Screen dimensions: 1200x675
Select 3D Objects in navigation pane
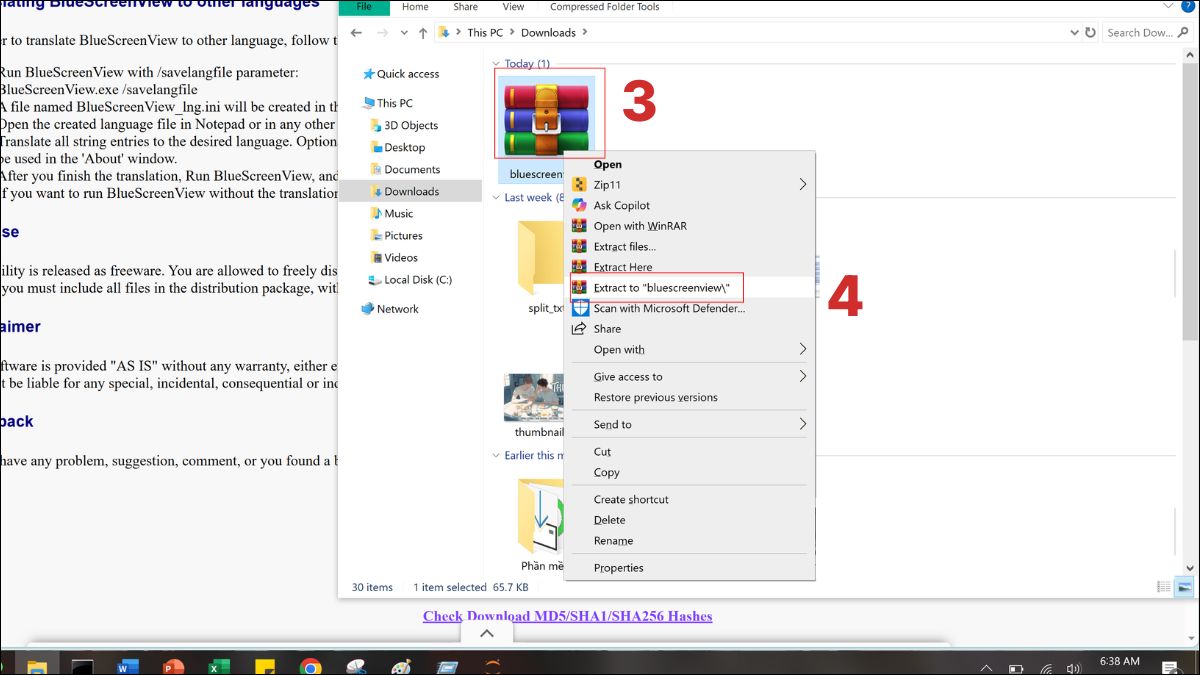(x=411, y=125)
